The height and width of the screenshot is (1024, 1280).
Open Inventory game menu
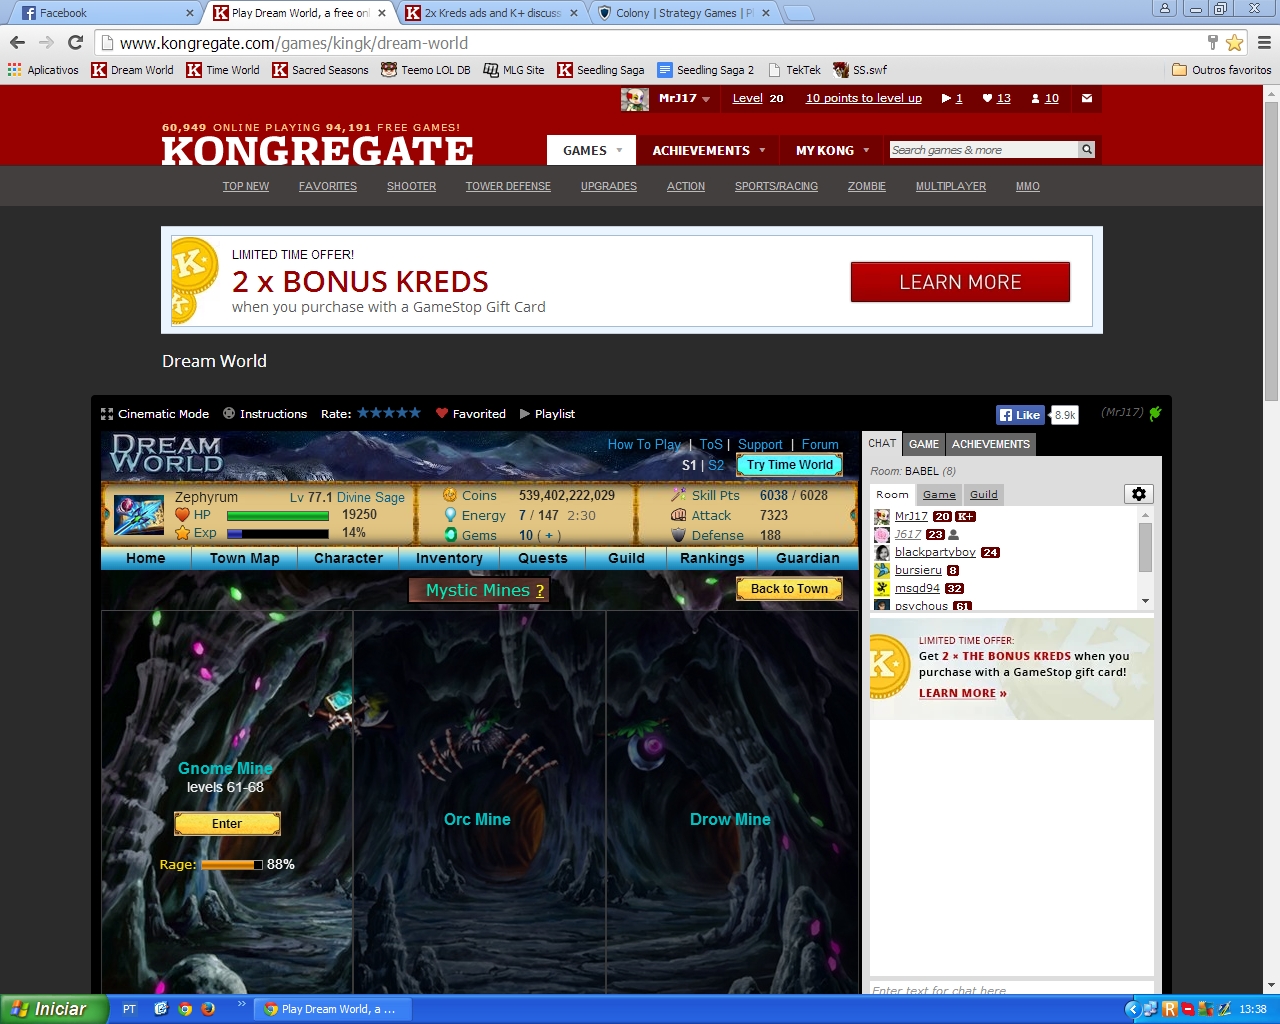449,558
